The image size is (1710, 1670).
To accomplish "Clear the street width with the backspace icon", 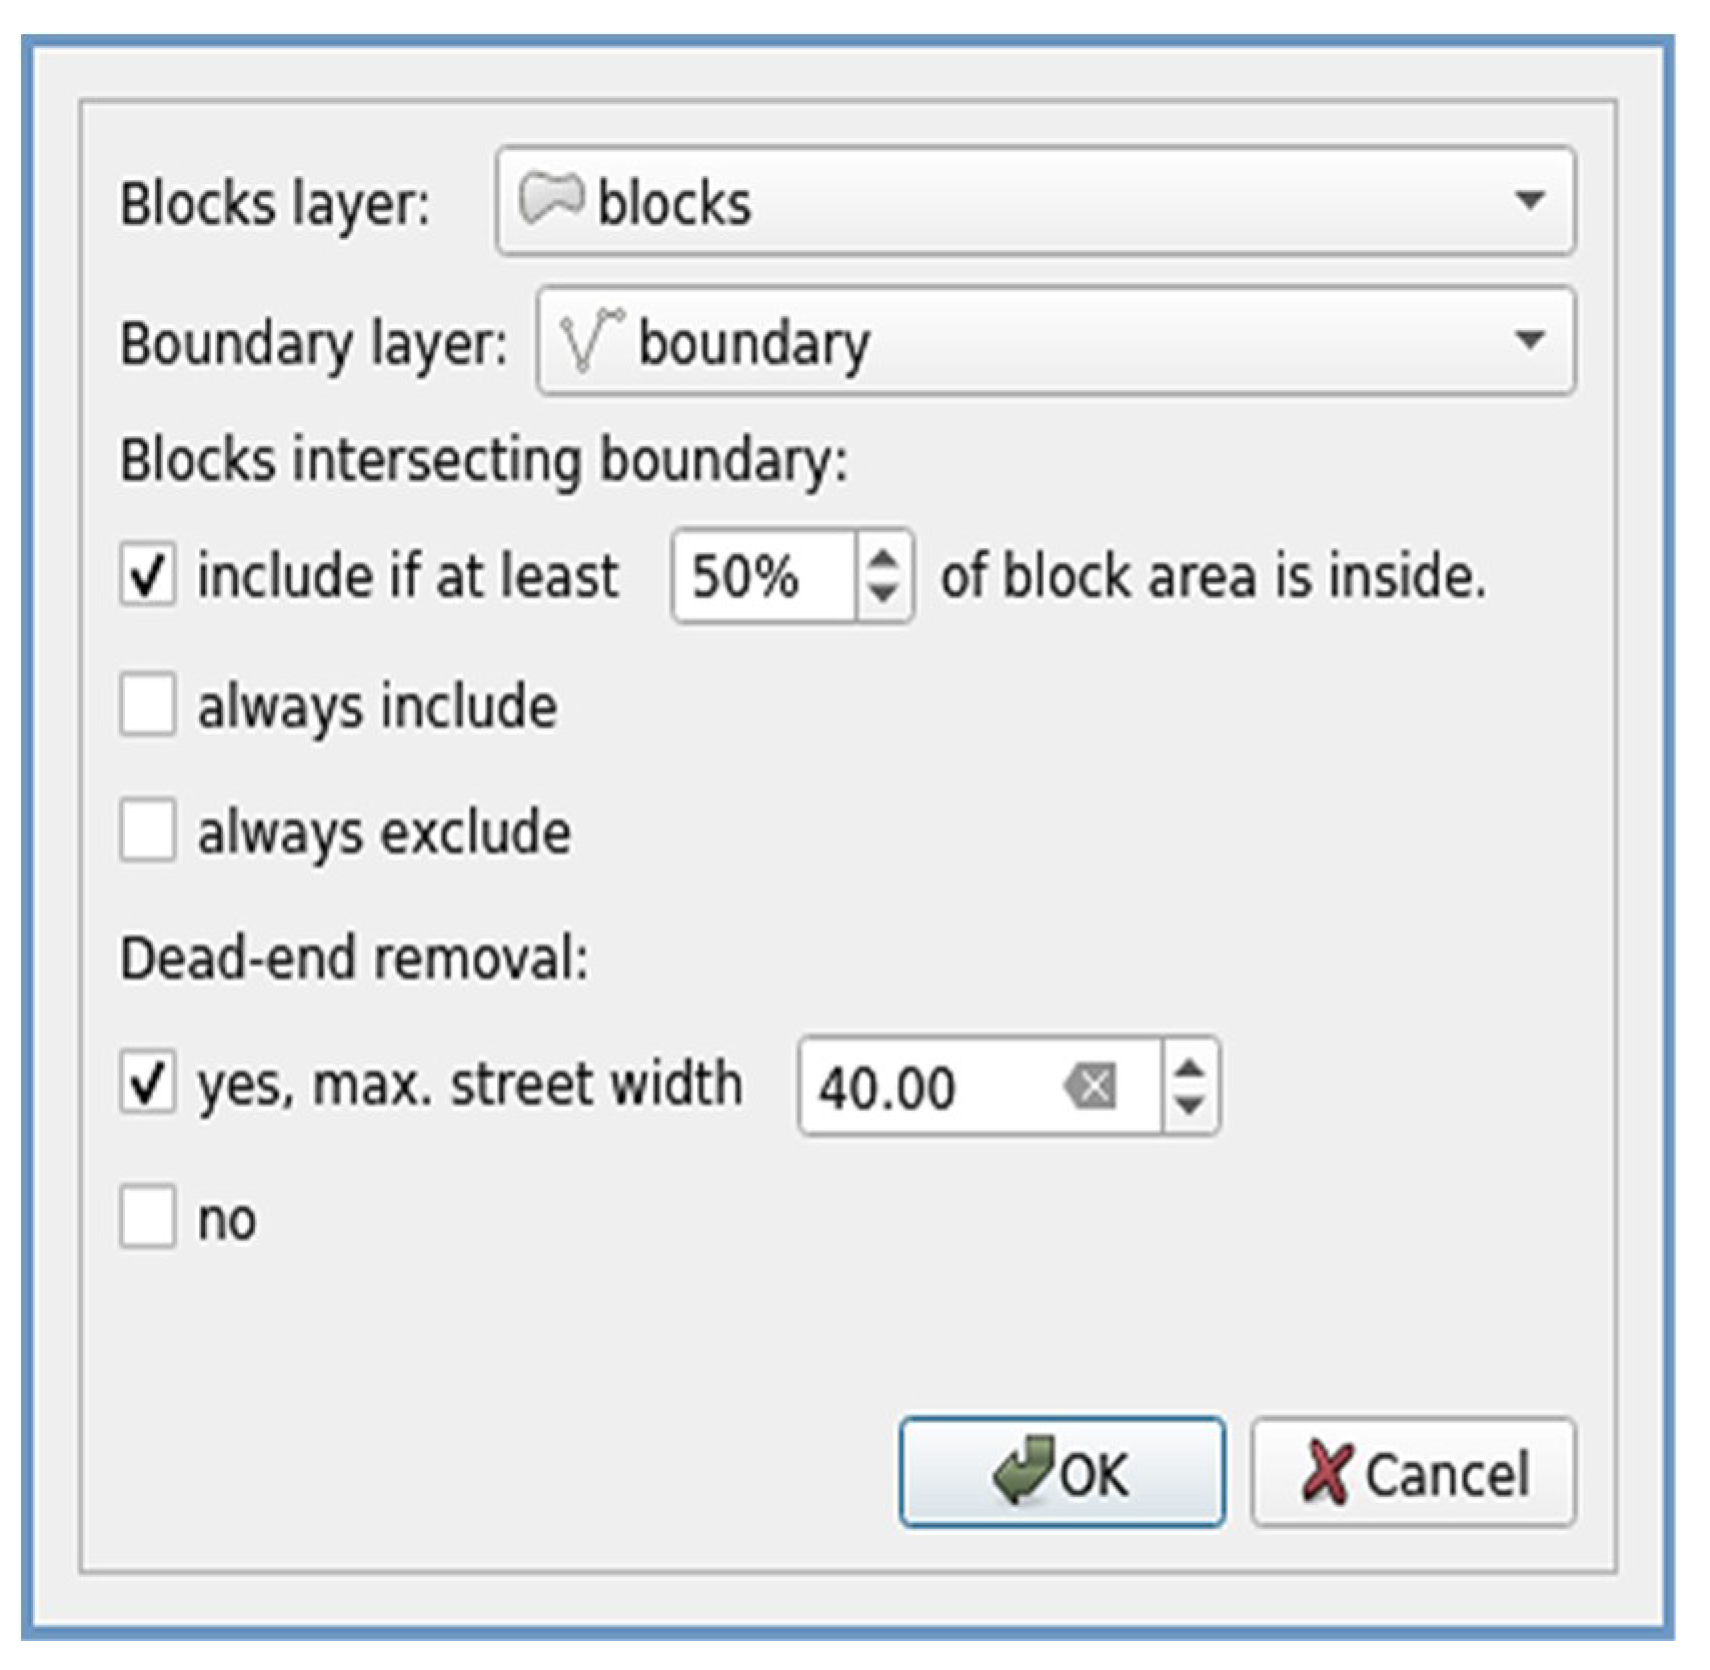I will pyautogui.click(x=1092, y=1086).
